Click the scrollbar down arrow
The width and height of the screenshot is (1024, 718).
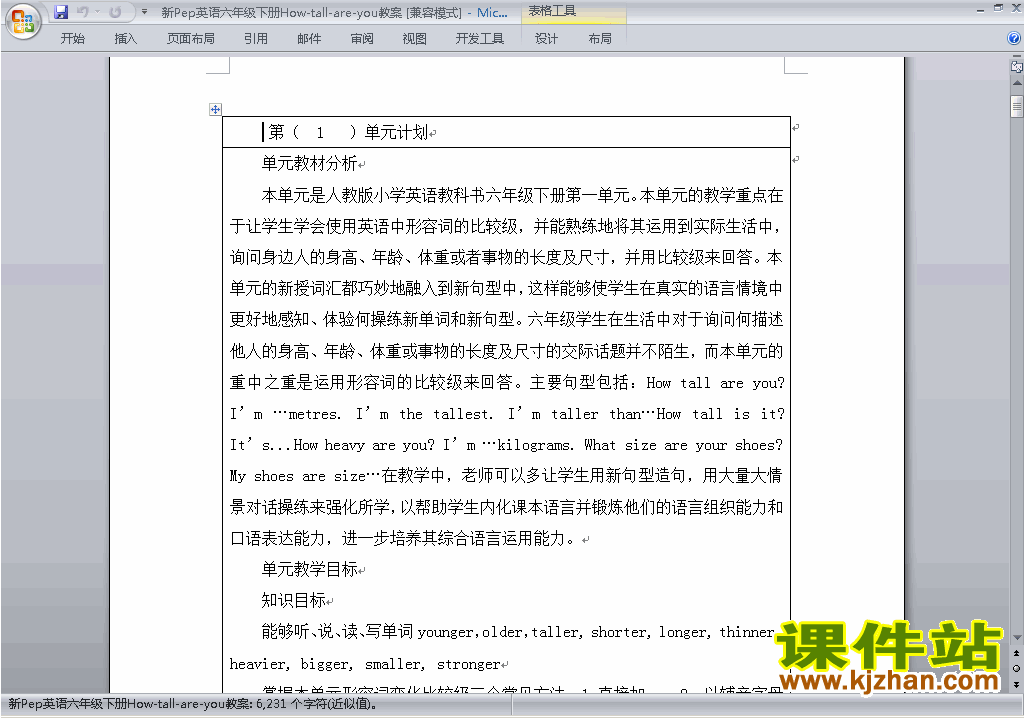1017,638
